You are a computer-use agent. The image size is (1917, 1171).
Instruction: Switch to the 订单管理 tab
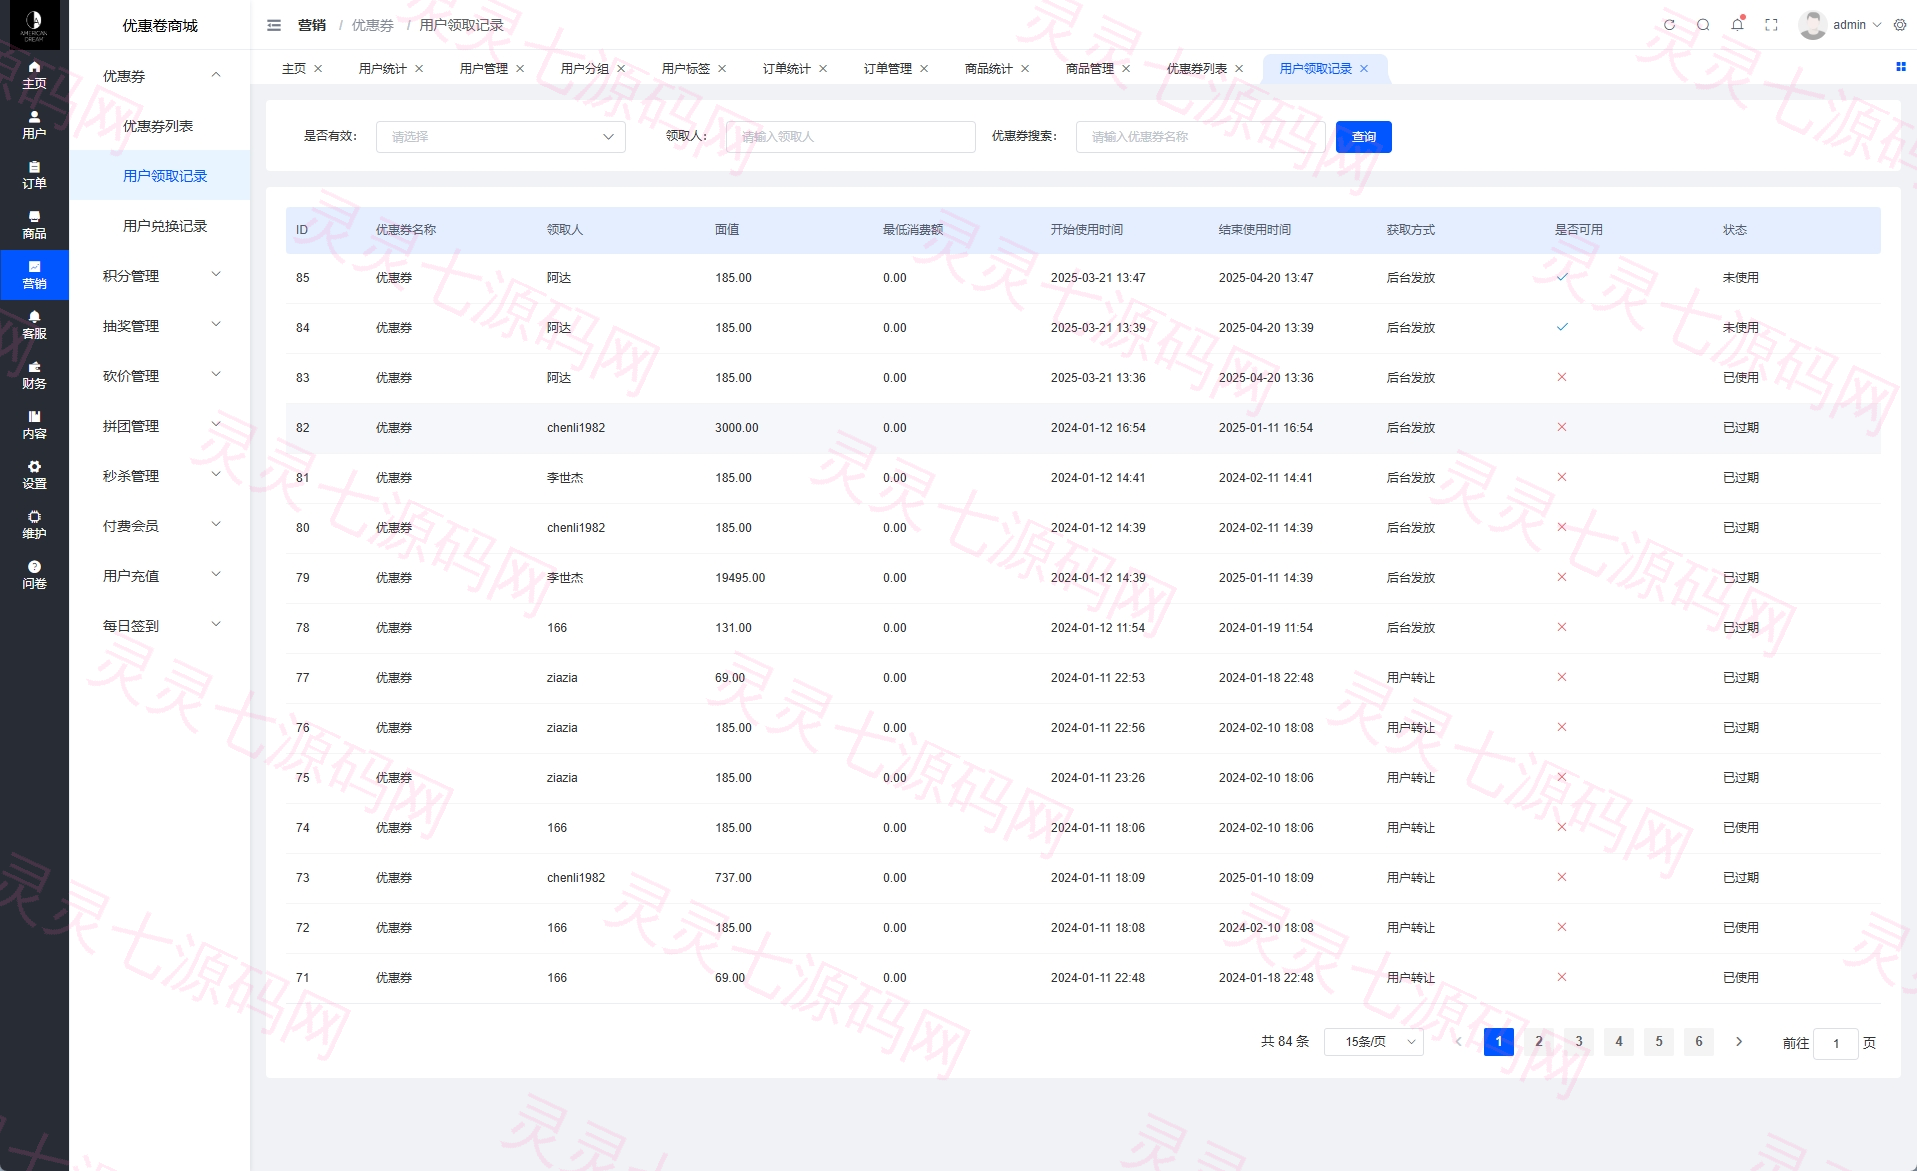pyautogui.click(x=888, y=69)
